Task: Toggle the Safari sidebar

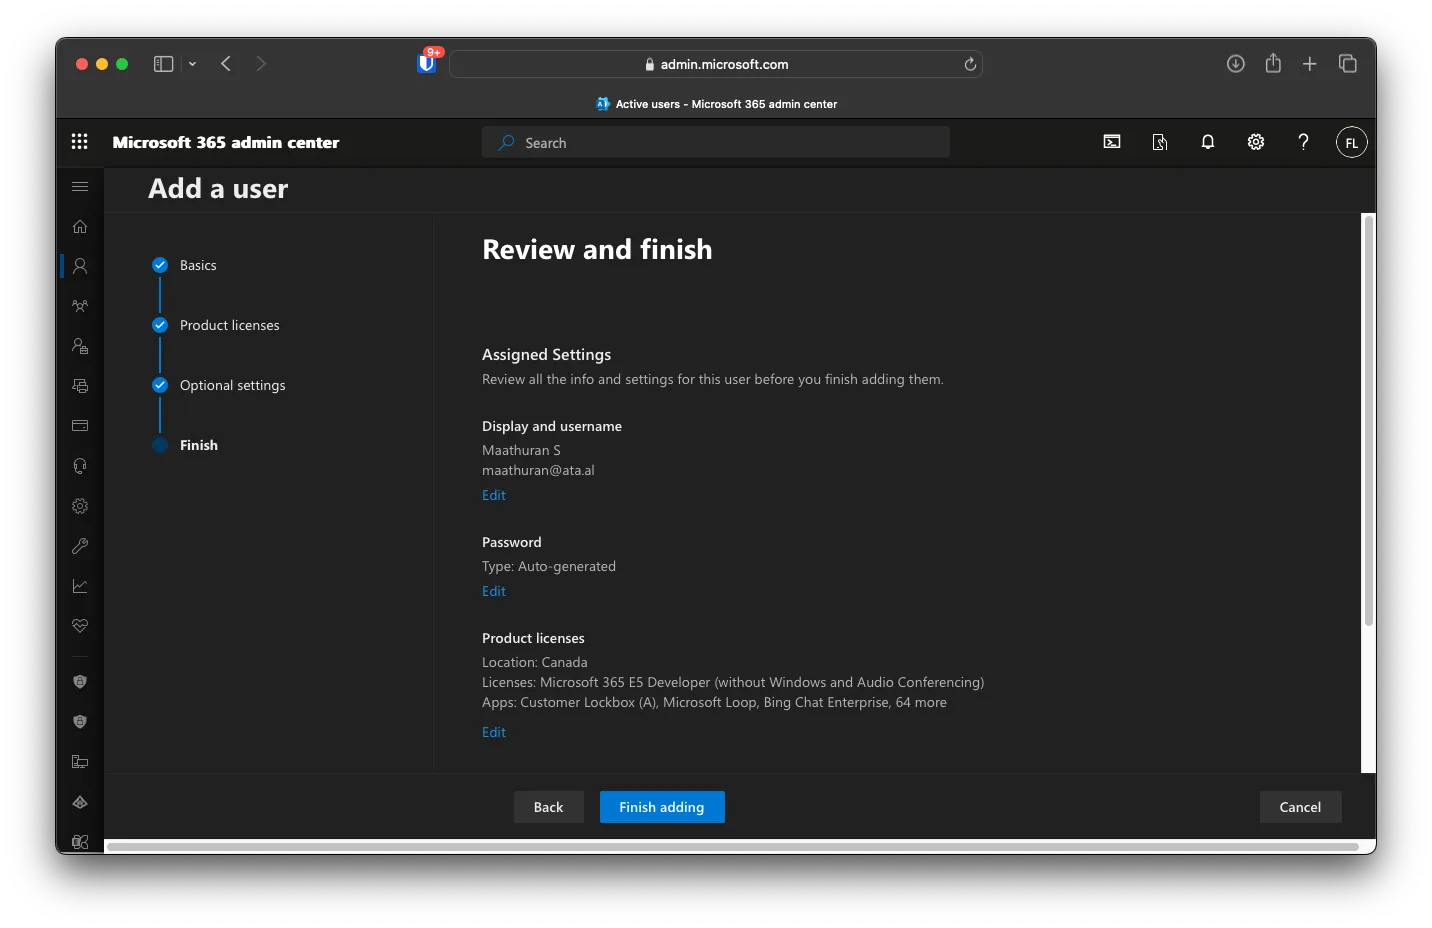Action: (163, 64)
